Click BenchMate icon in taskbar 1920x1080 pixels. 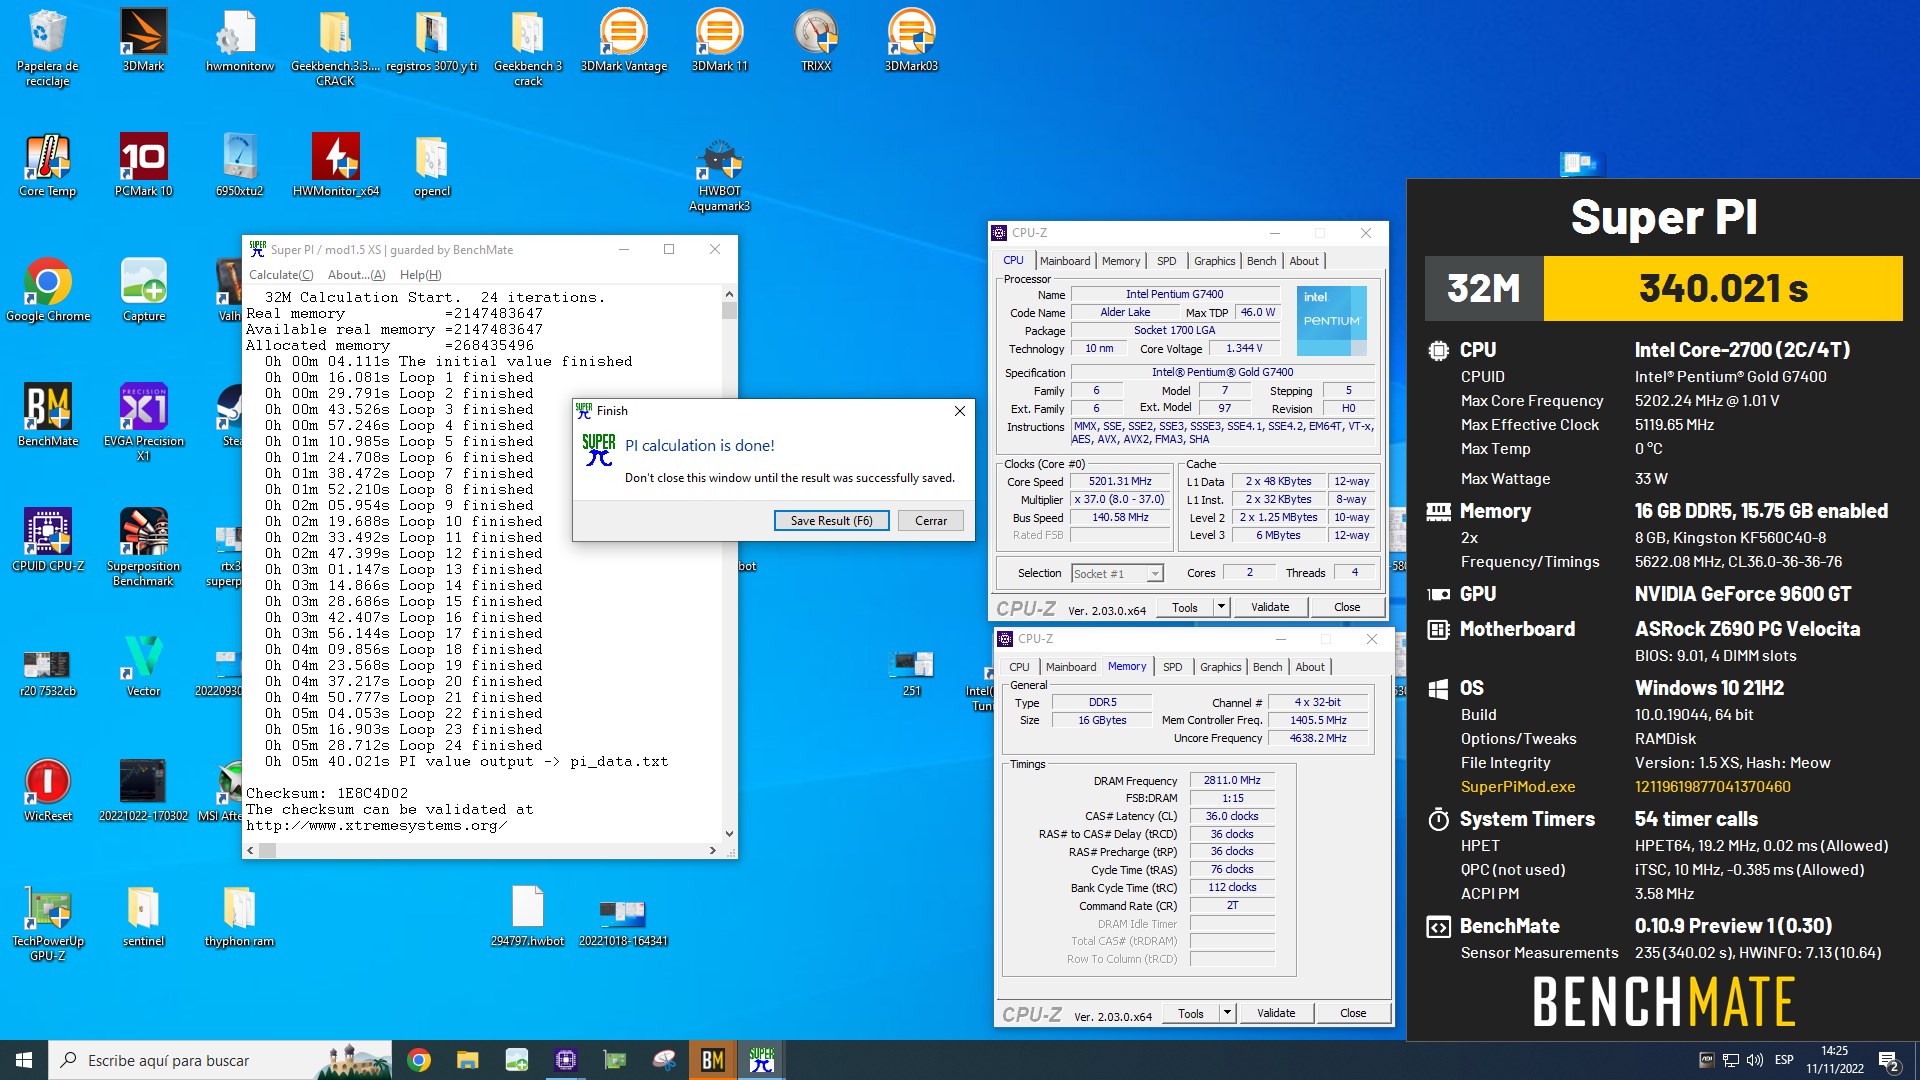coord(713,1060)
